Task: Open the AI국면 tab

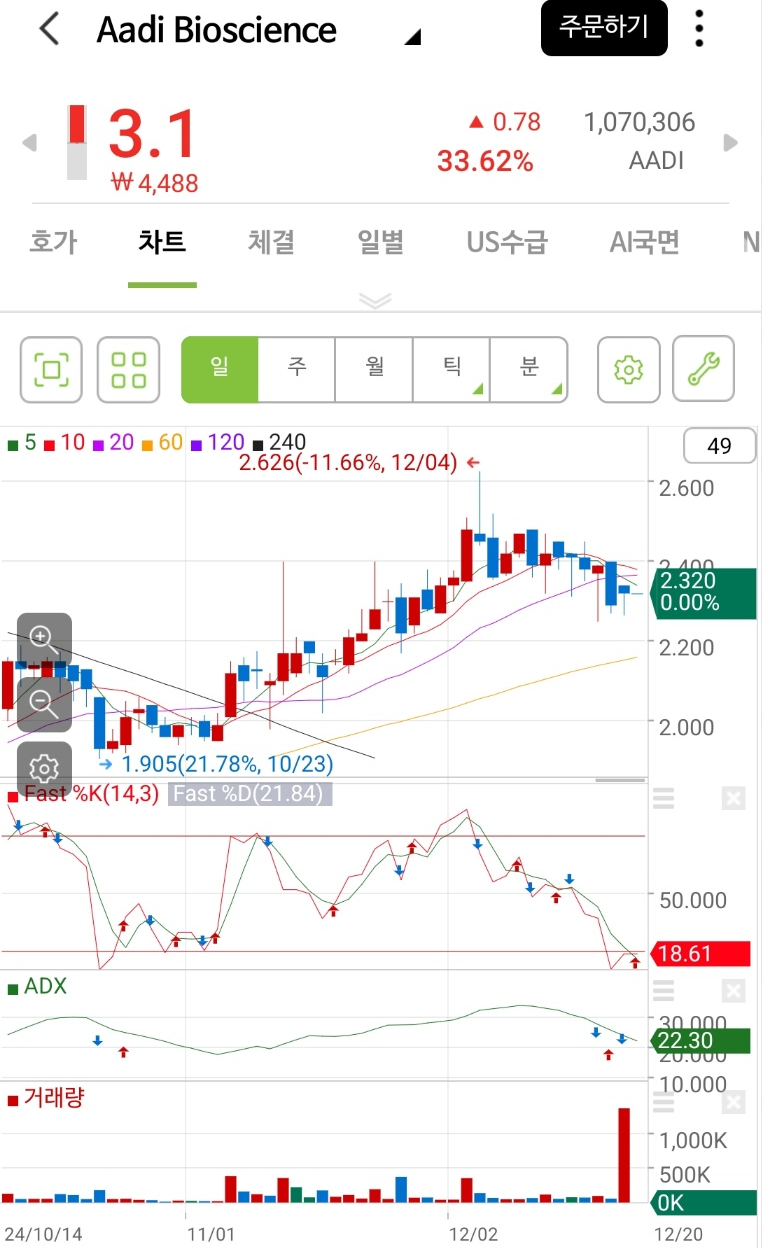Action: coord(645,242)
